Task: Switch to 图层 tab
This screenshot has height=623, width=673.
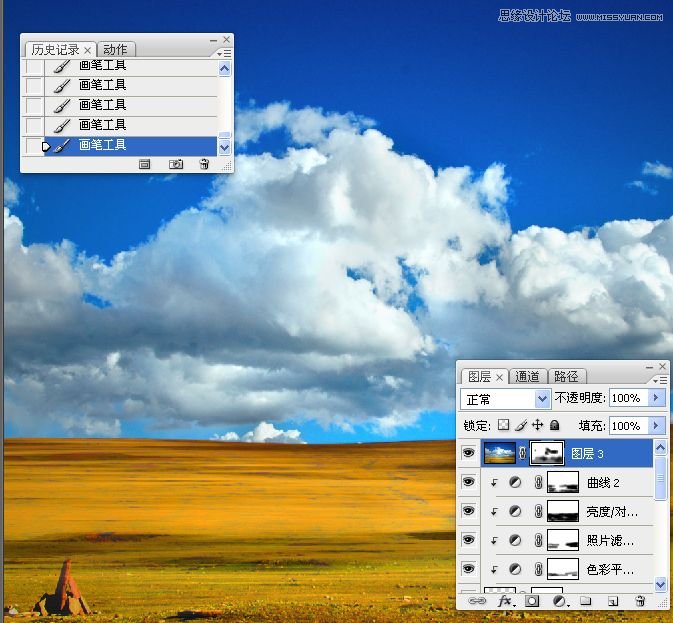Action: pos(479,377)
